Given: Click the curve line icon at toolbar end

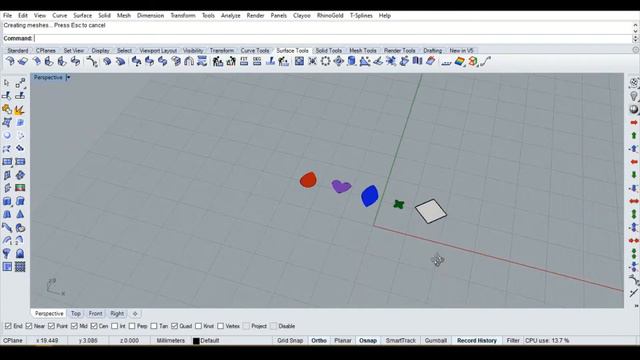Looking at the screenshot, I should (485, 62).
